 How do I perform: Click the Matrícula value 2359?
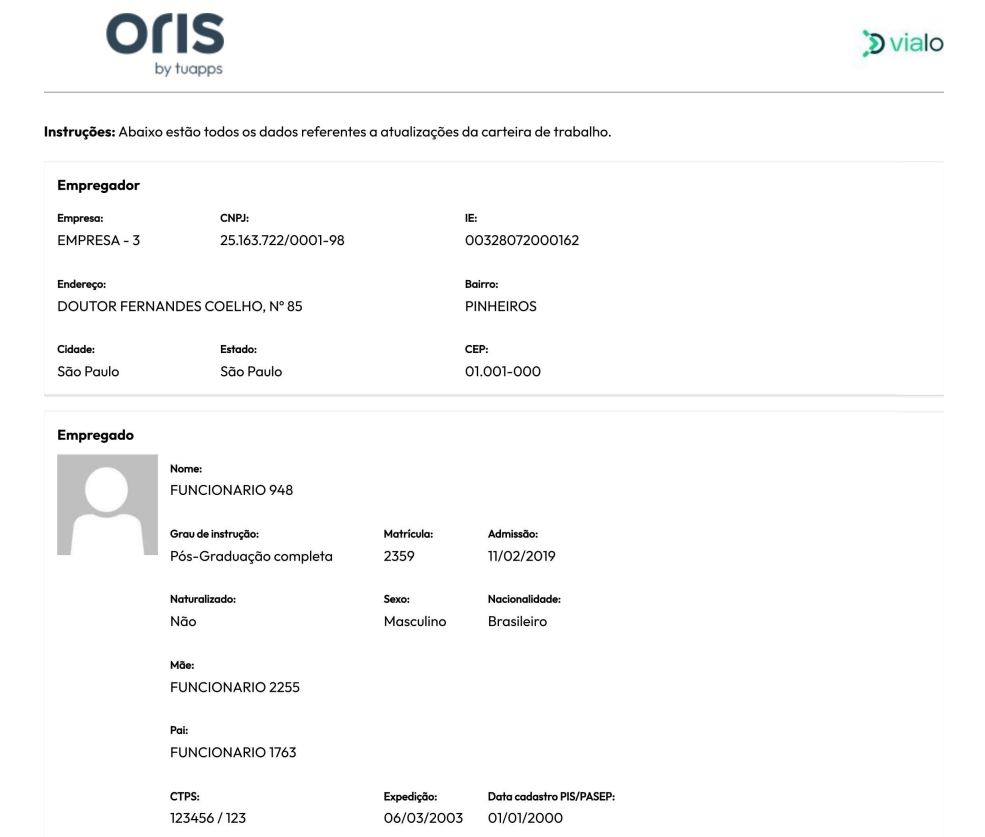point(399,556)
